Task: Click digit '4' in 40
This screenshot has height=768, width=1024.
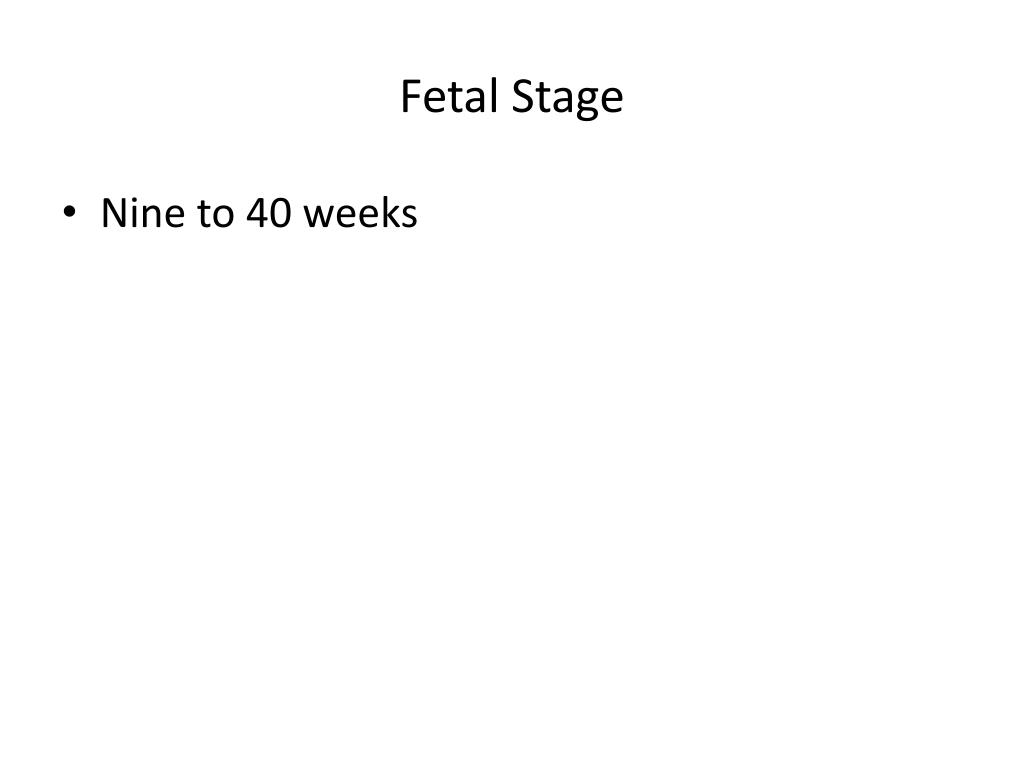Action: 257,214
